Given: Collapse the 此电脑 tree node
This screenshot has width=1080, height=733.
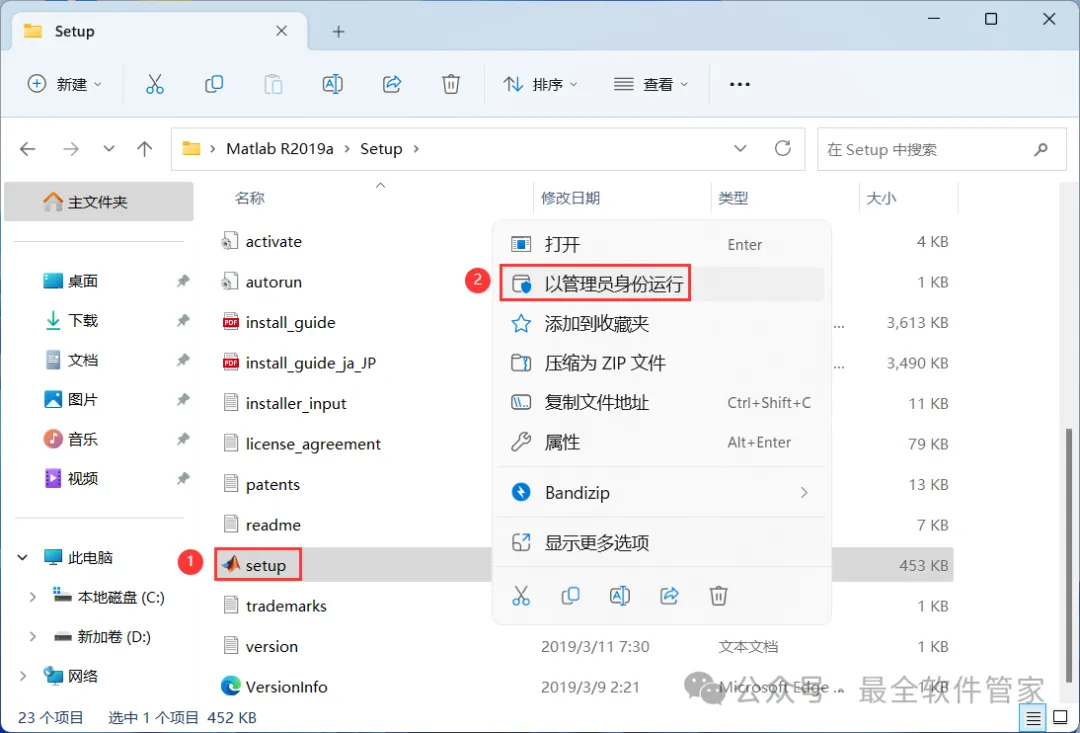Looking at the screenshot, I should click(23, 557).
